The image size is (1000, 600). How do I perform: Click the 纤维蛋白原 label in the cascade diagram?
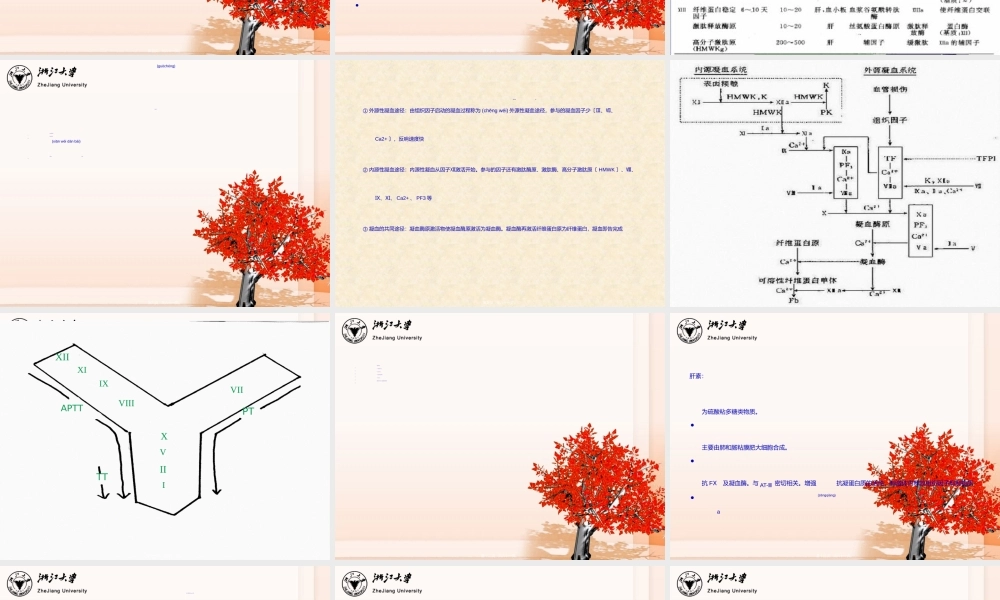click(x=768, y=243)
